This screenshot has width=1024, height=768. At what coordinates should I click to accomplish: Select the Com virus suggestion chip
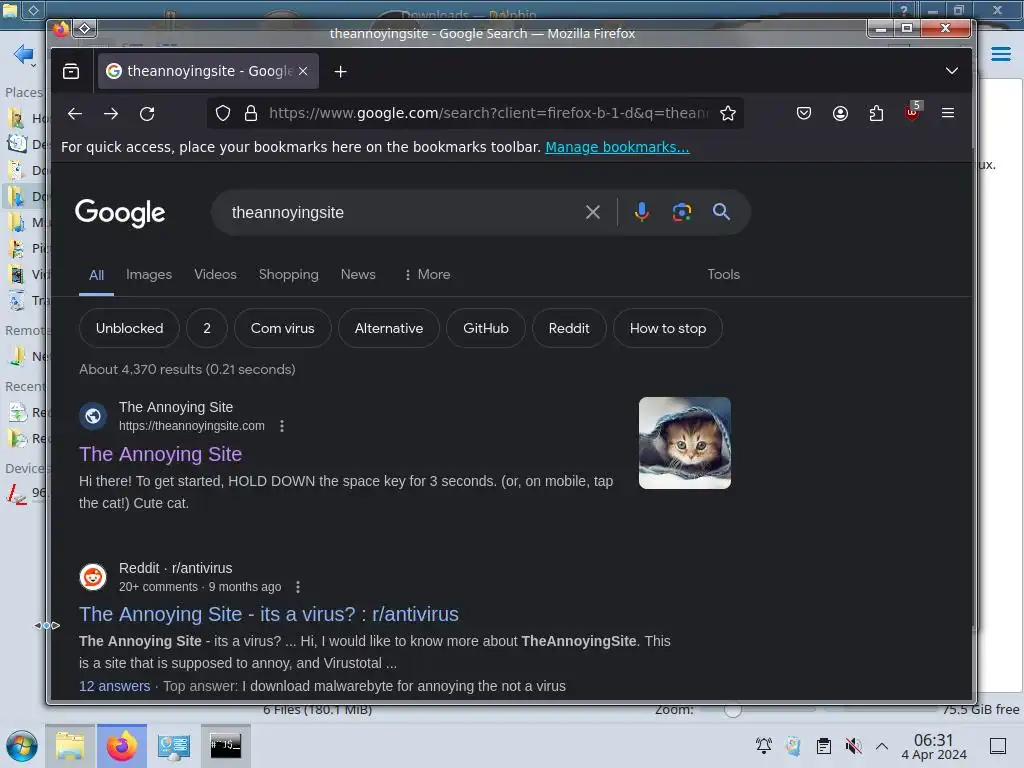(283, 328)
